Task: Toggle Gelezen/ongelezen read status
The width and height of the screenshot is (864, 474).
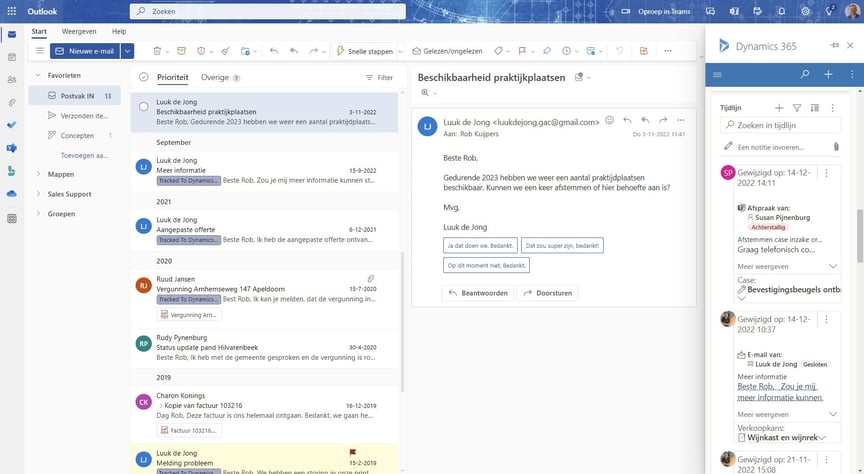Action: point(447,51)
